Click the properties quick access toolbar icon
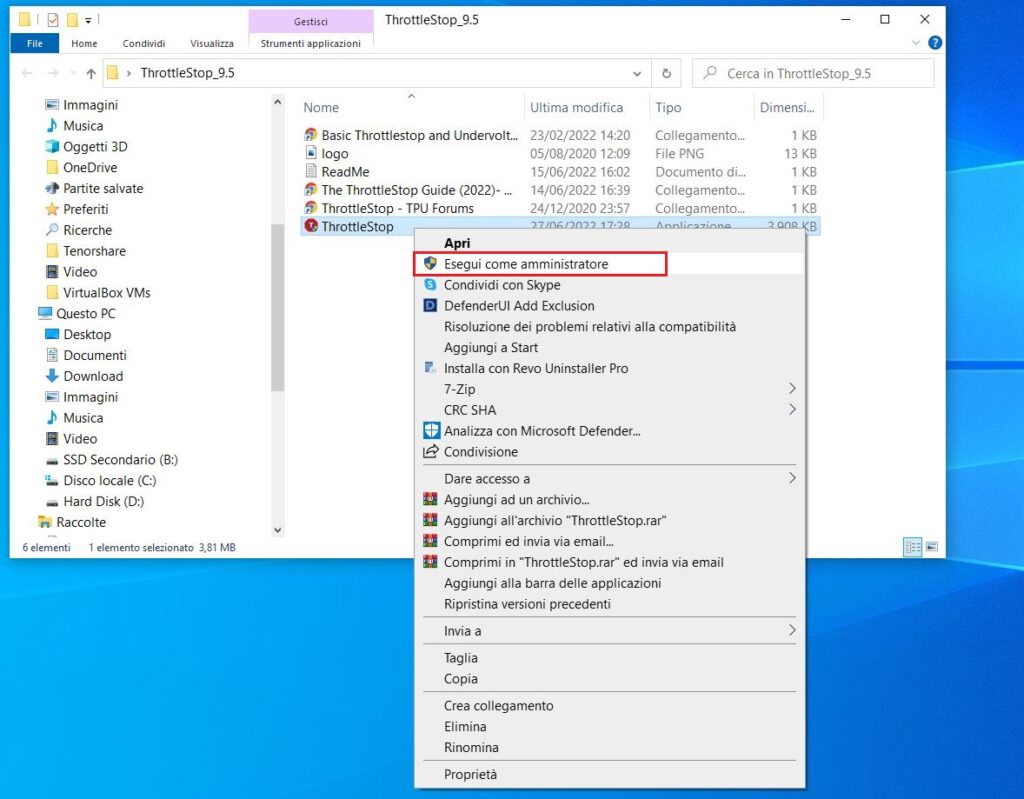The width and height of the screenshot is (1024, 799). 53,20
